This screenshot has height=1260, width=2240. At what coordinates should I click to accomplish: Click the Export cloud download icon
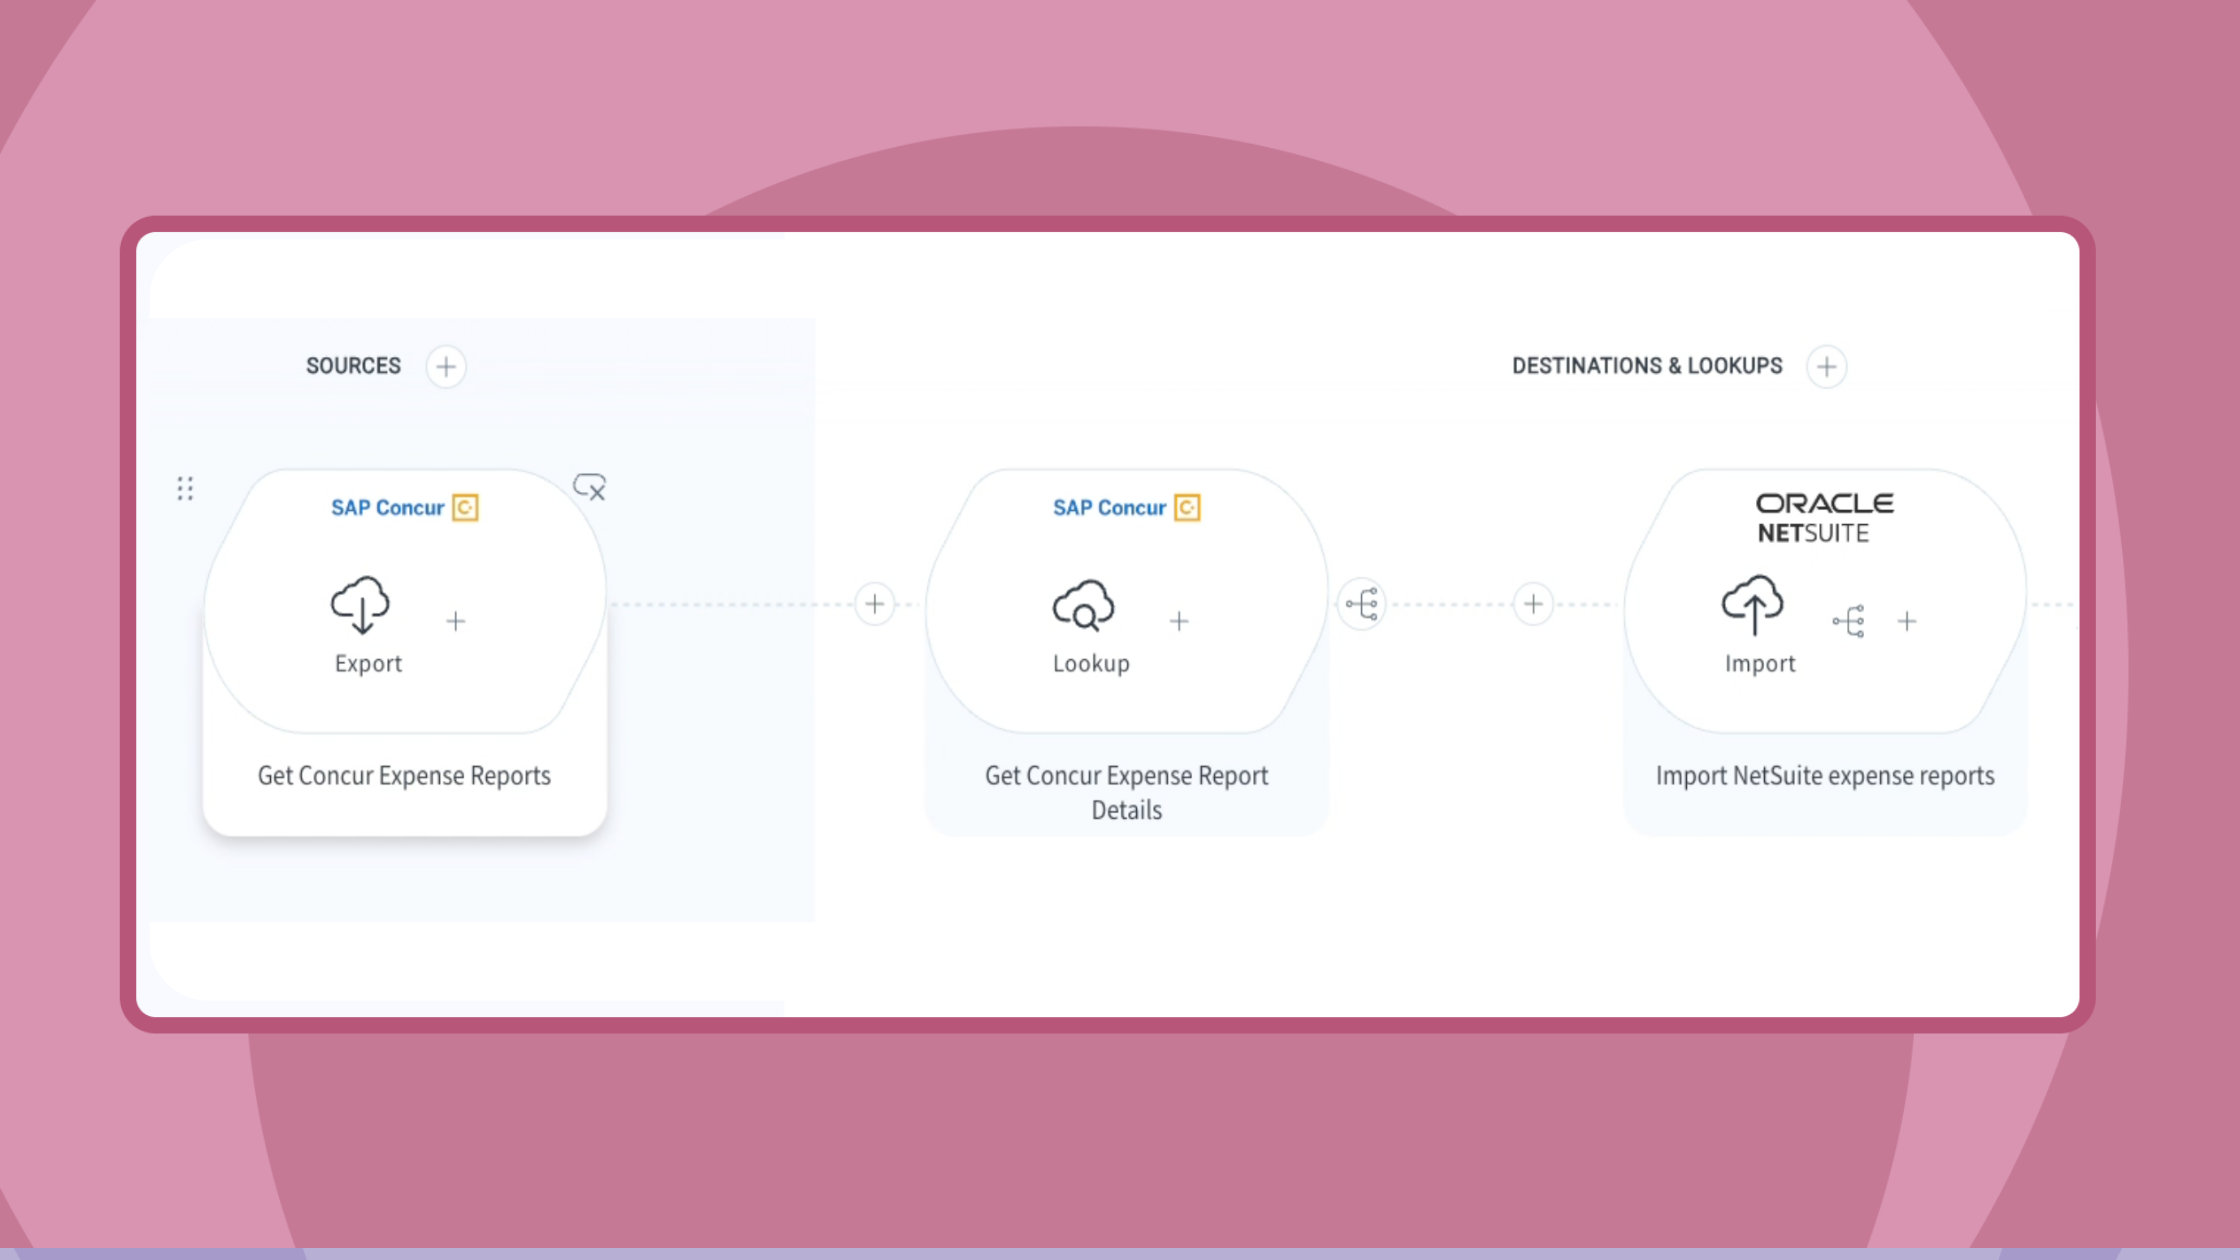pyautogui.click(x=360, y=605)
